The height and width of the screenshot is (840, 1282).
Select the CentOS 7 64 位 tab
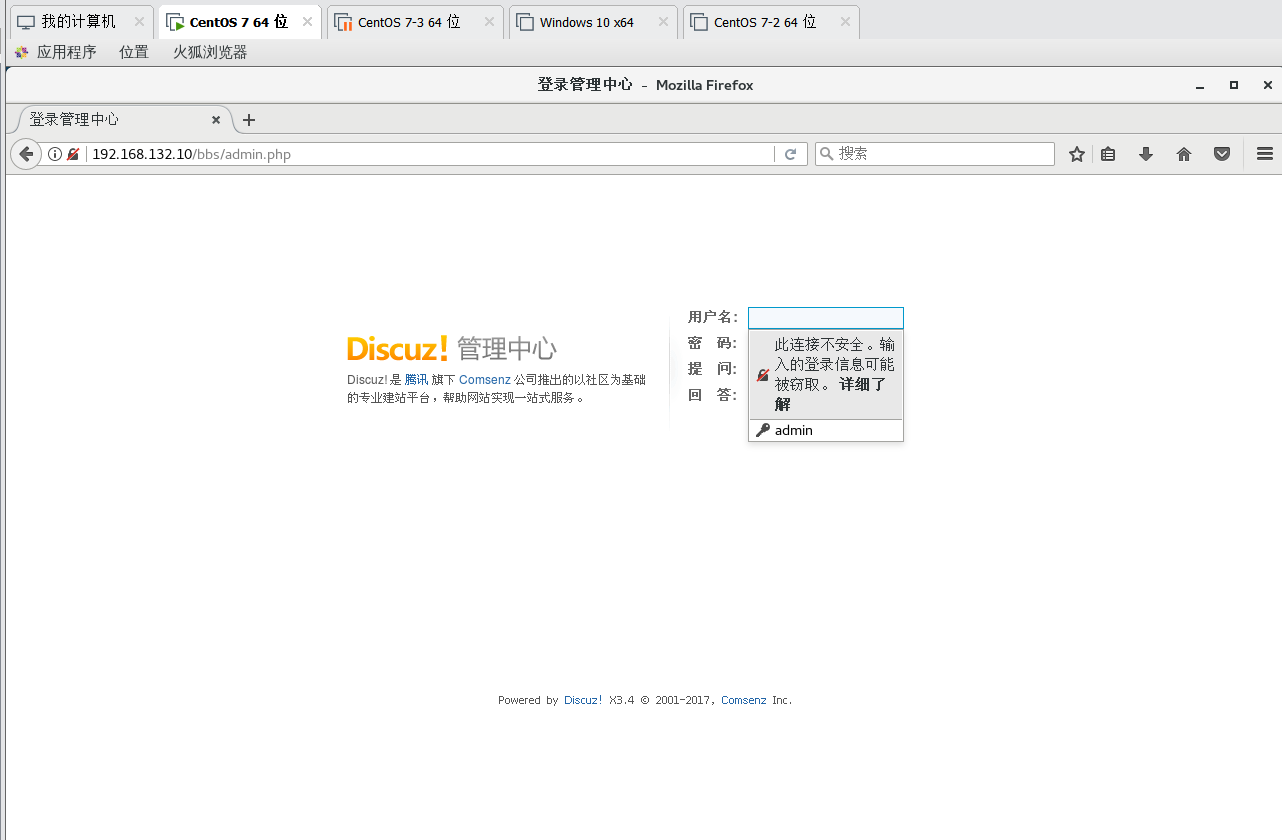point(239,22)
